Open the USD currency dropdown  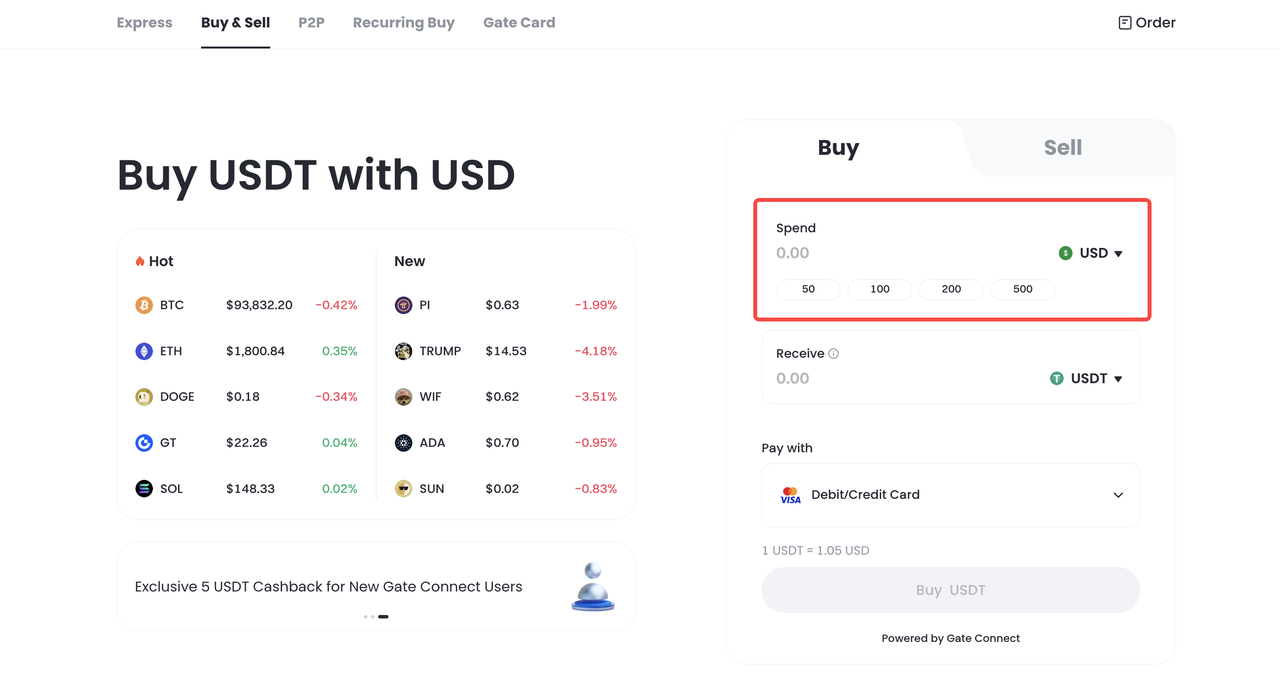[1091, 253]
